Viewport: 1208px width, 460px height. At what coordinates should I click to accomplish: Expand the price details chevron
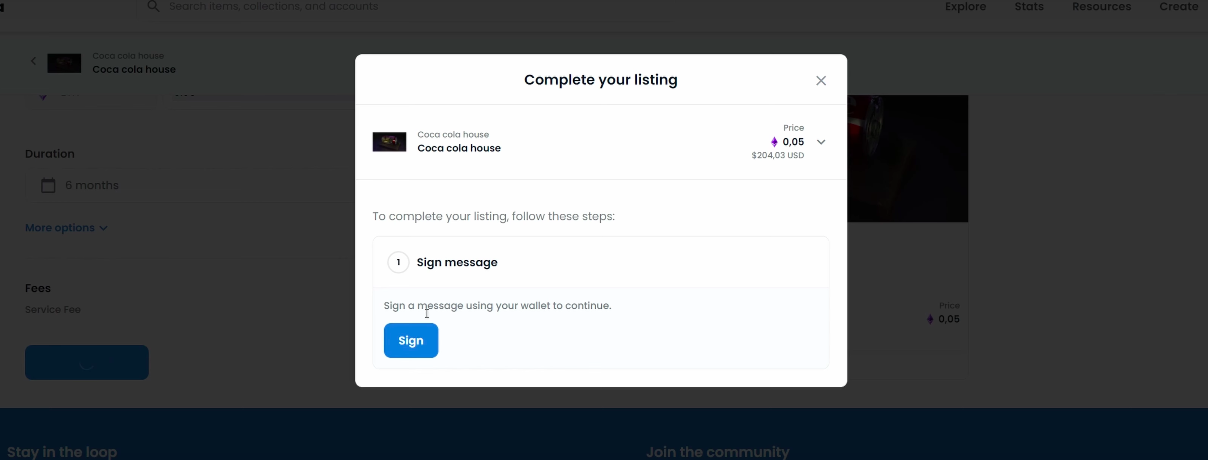[x=821, y=142]
